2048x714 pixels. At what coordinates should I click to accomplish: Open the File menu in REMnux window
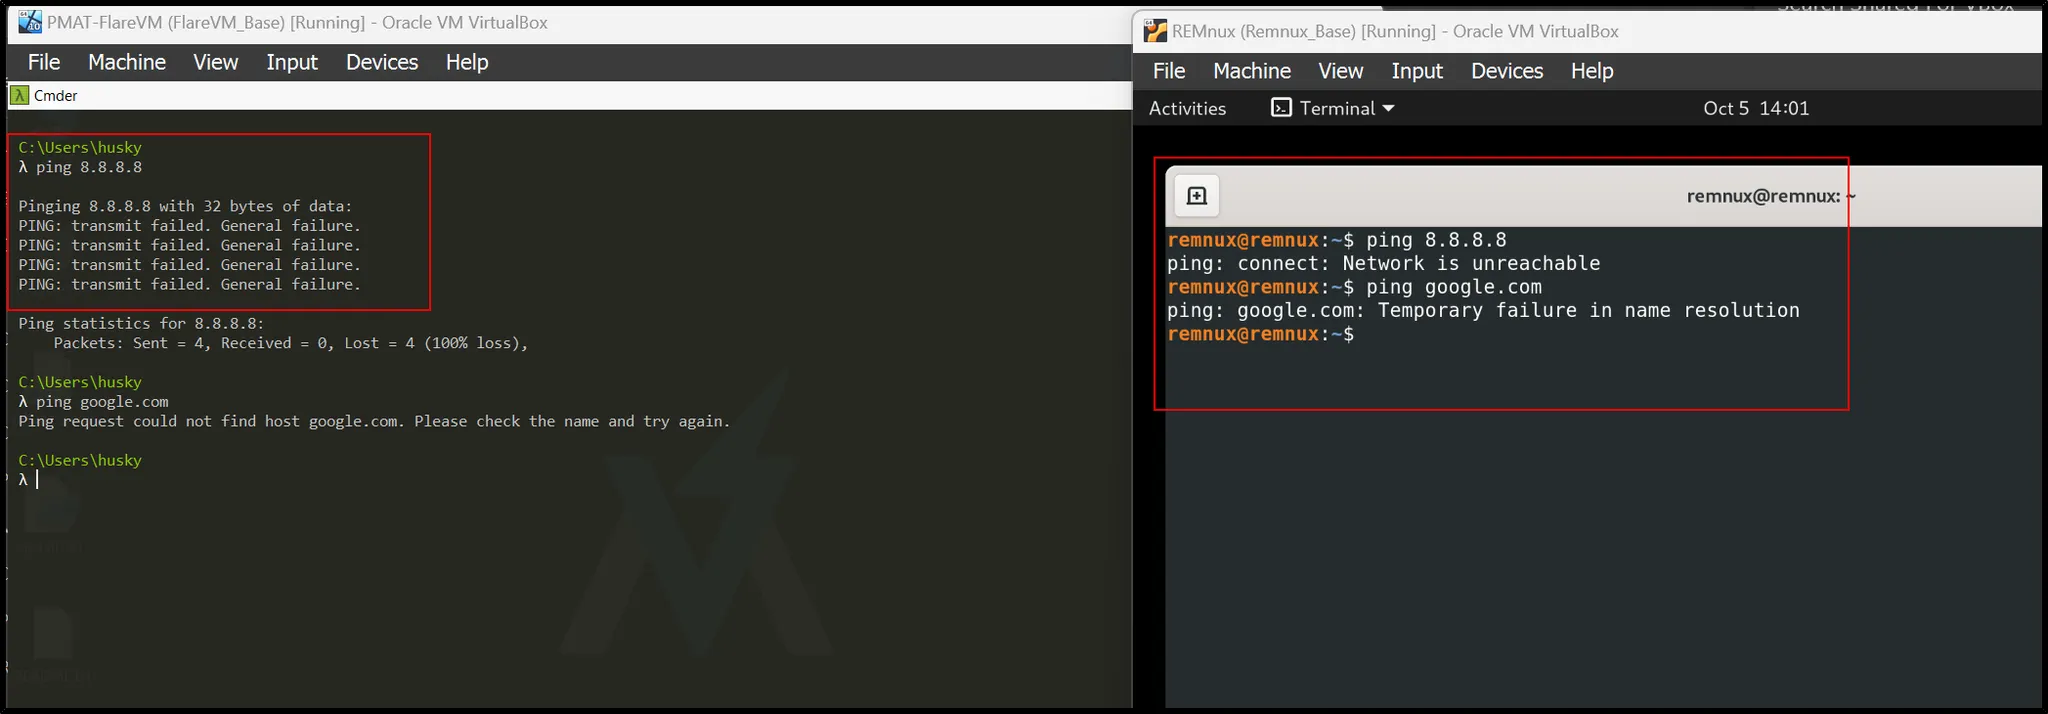tap(1169, 71)
